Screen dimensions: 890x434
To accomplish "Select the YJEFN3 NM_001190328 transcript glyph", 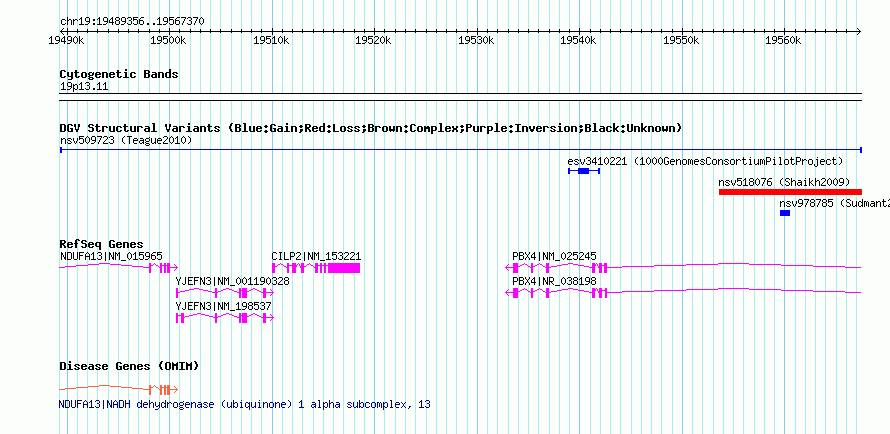I will (x=225, y=293).
